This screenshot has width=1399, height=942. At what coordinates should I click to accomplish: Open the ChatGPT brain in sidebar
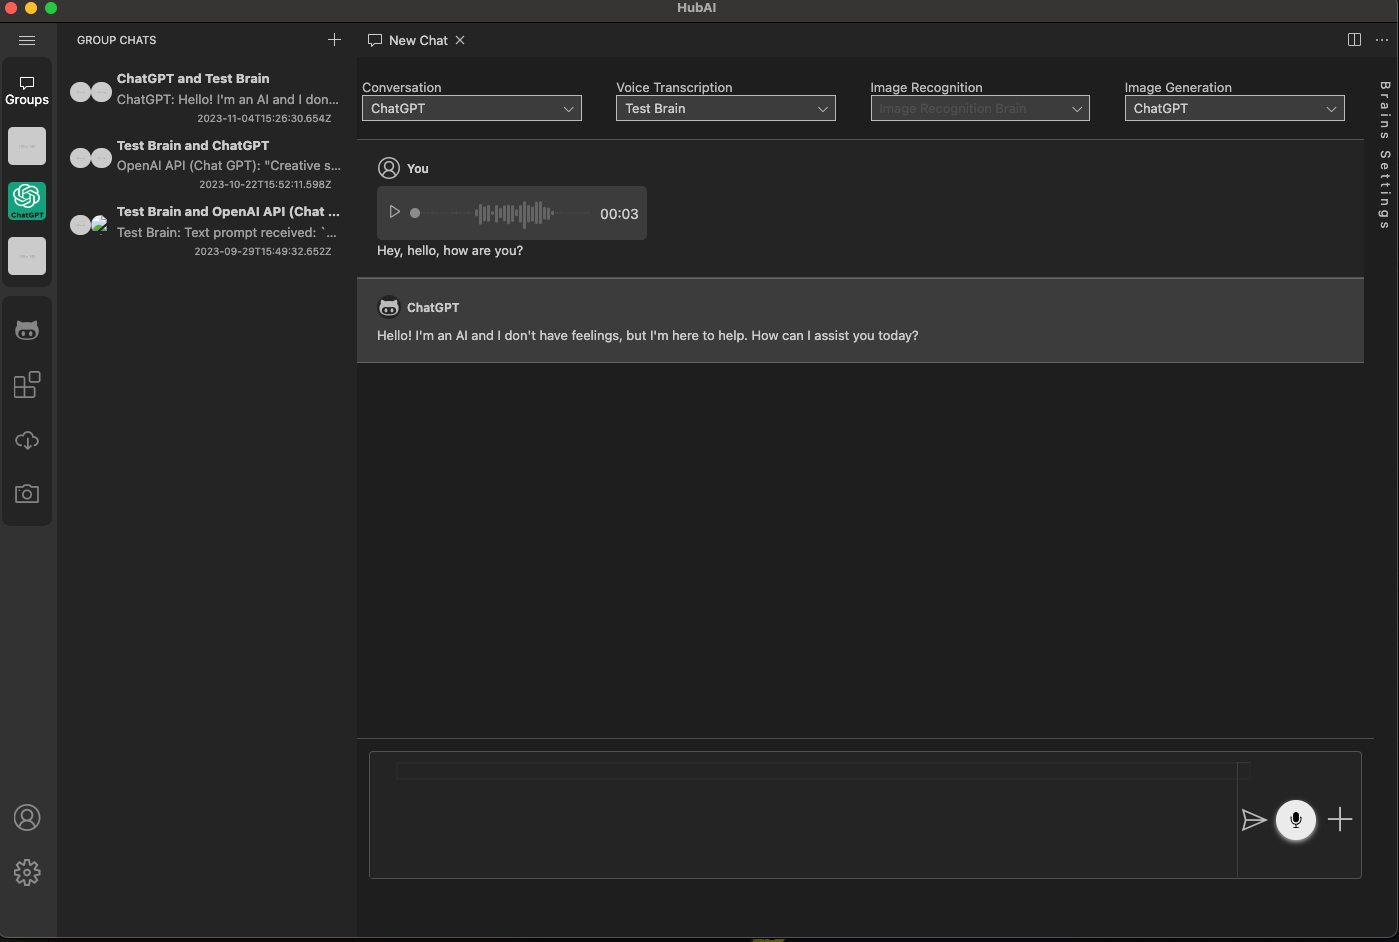tap(27, 201)
